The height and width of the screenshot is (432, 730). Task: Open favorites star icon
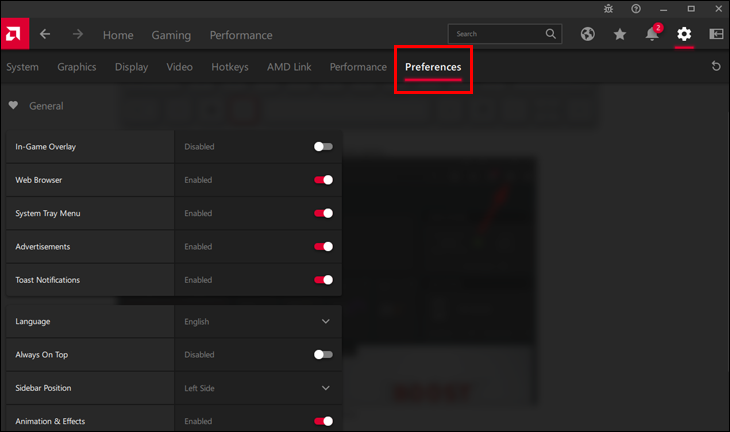point(620,34)
